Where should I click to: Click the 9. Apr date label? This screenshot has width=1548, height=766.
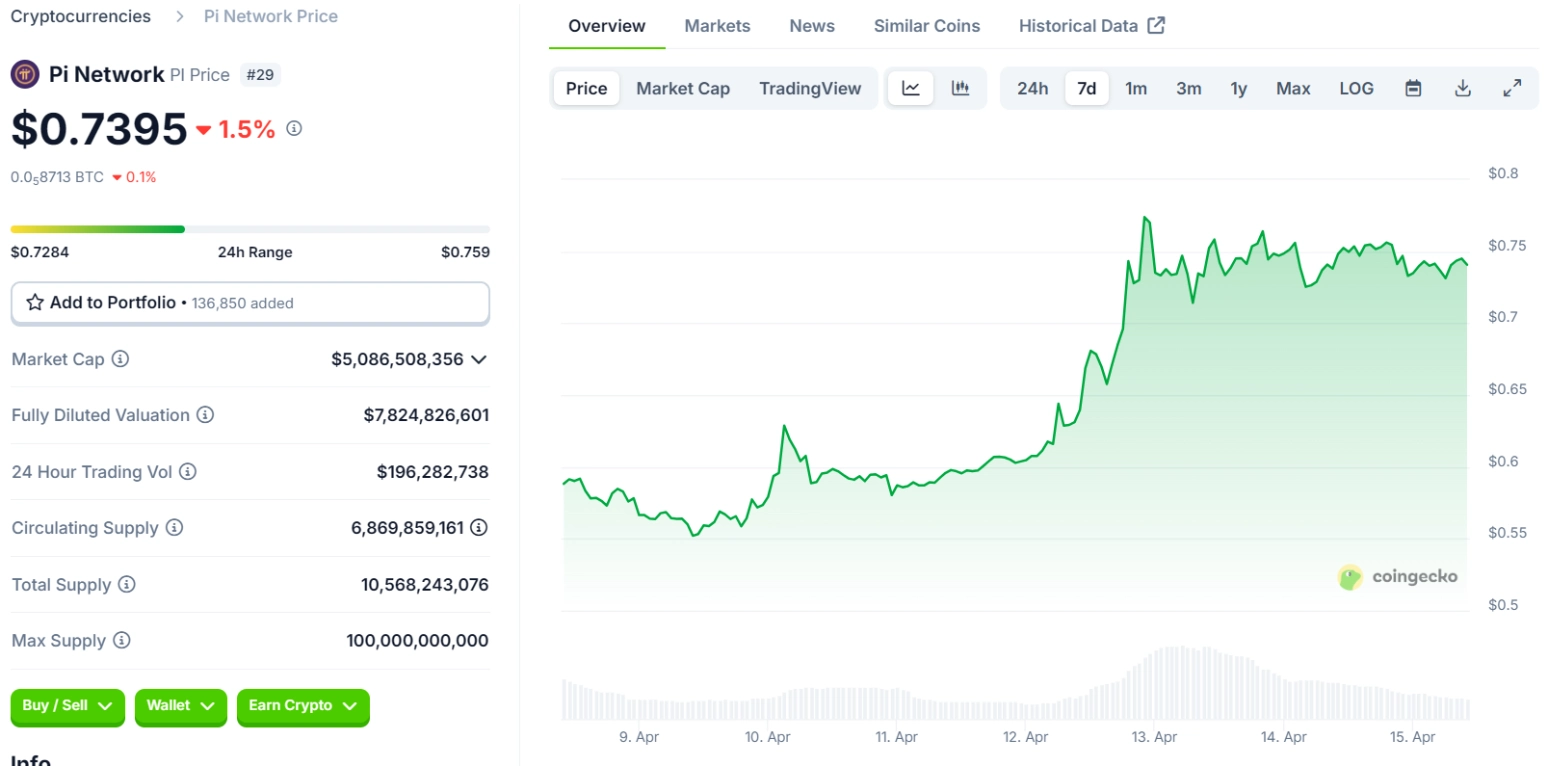point(639,737)
